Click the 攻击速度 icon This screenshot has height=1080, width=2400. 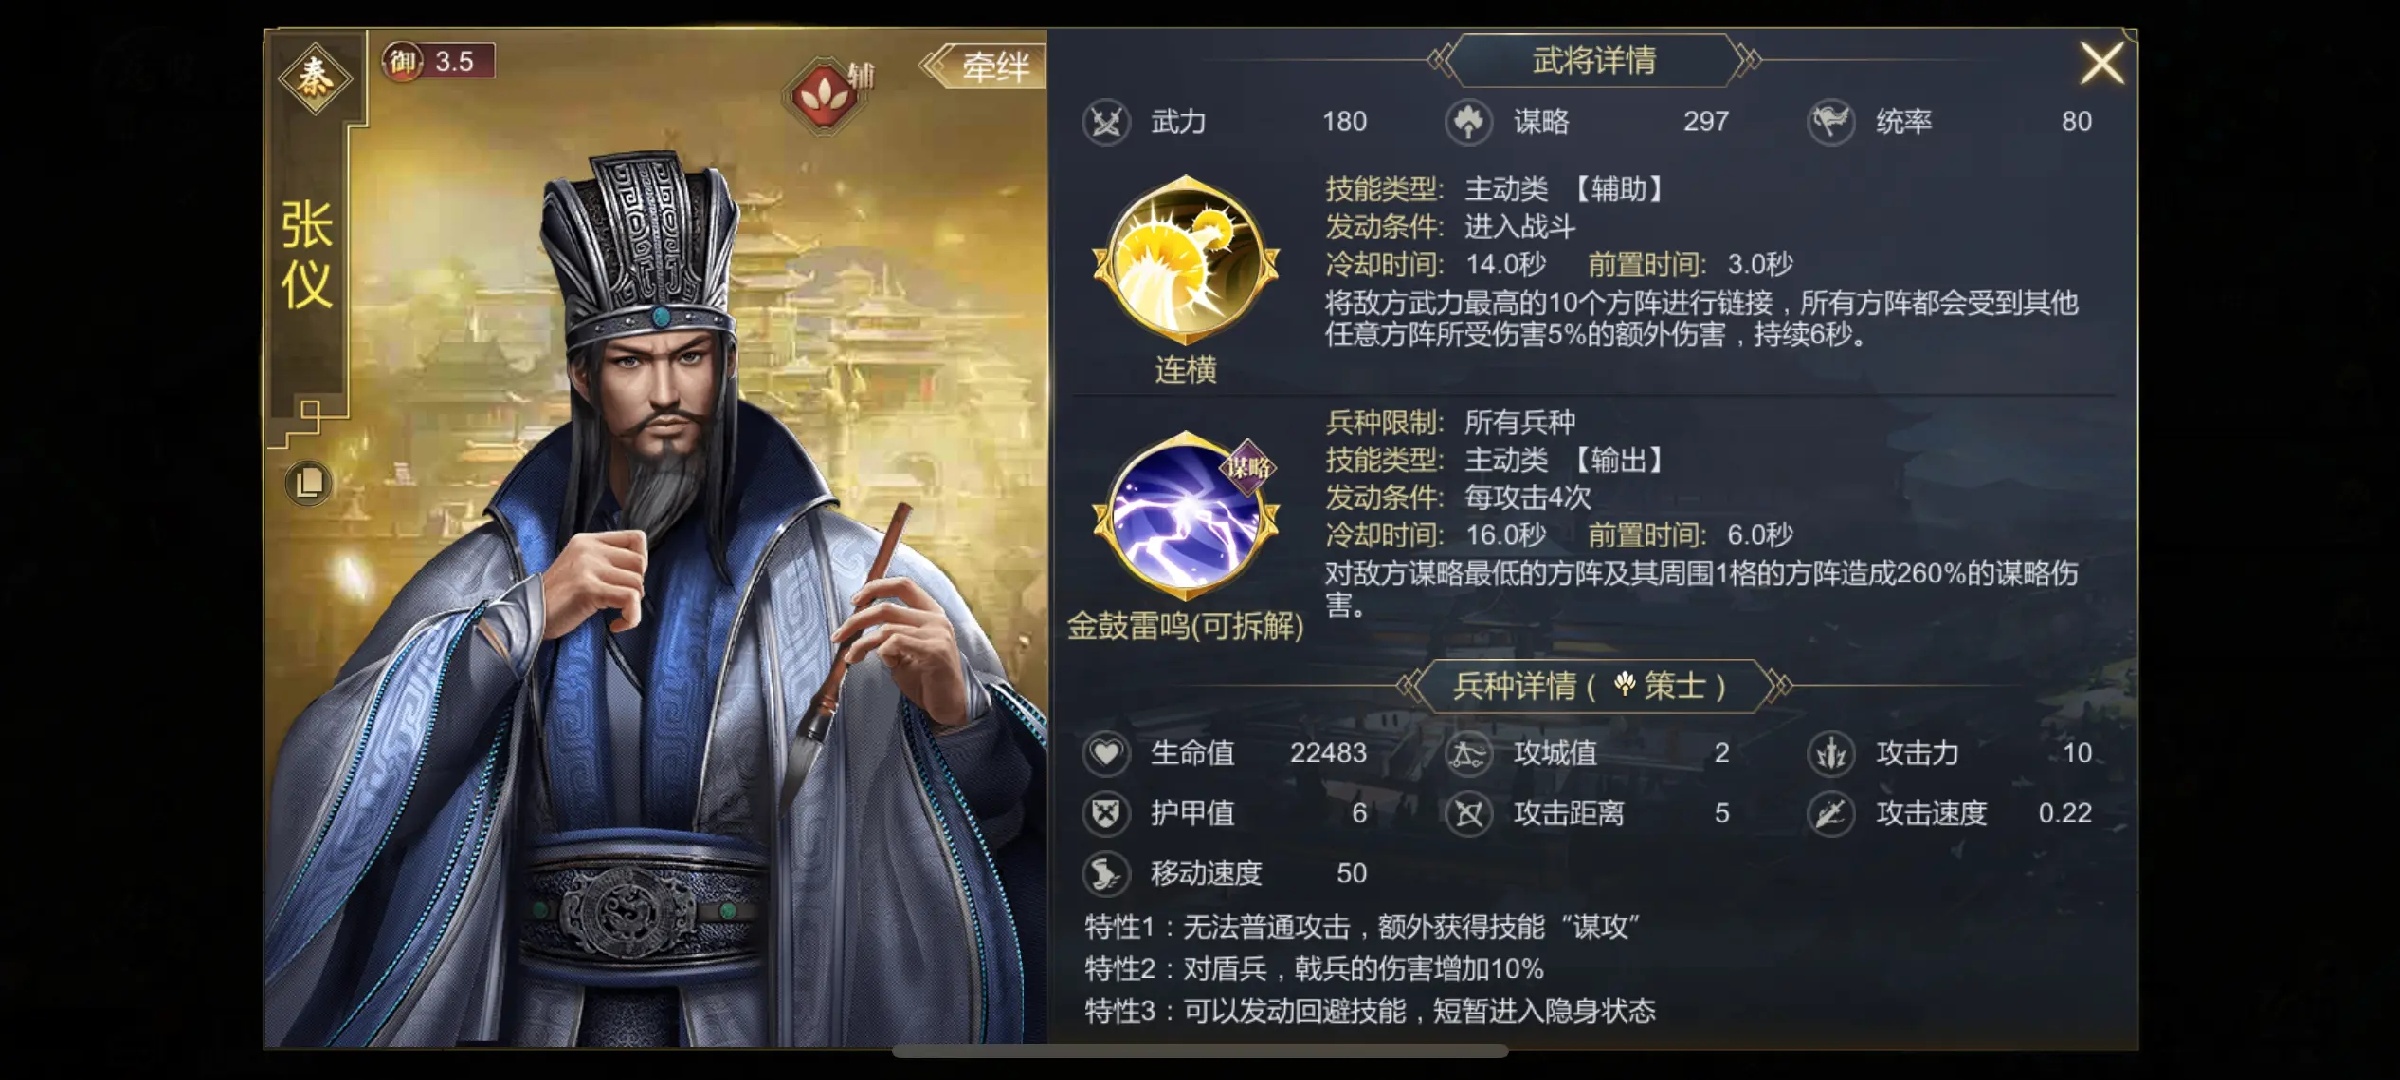1831,813
